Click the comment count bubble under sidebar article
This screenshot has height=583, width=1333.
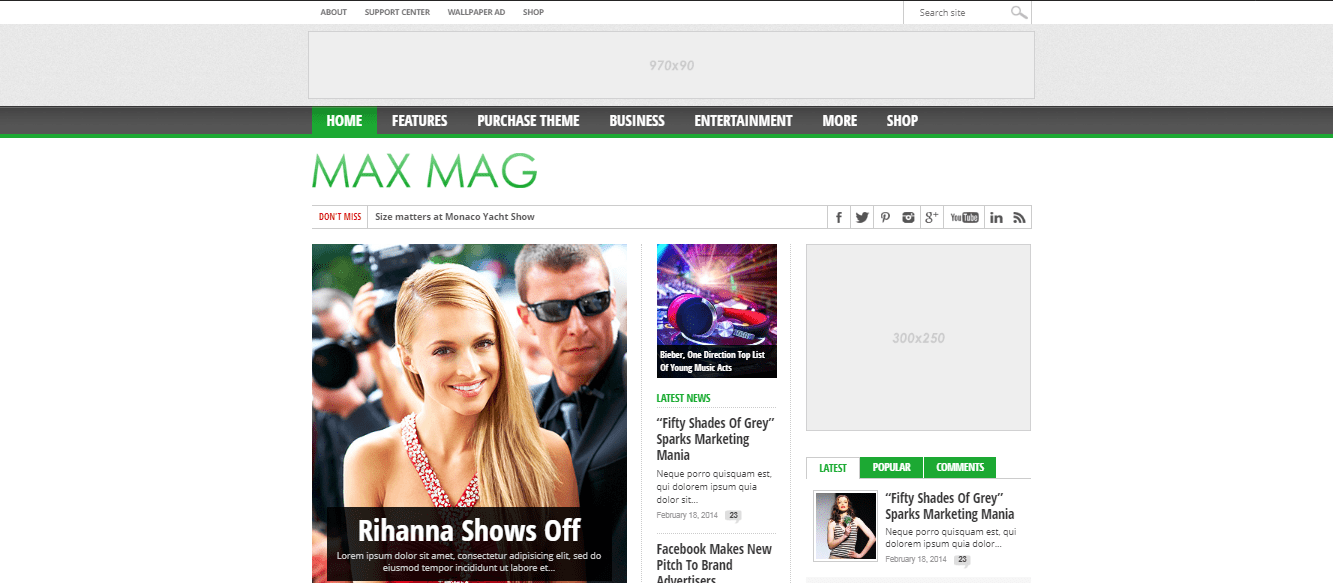tap(961, 560)
